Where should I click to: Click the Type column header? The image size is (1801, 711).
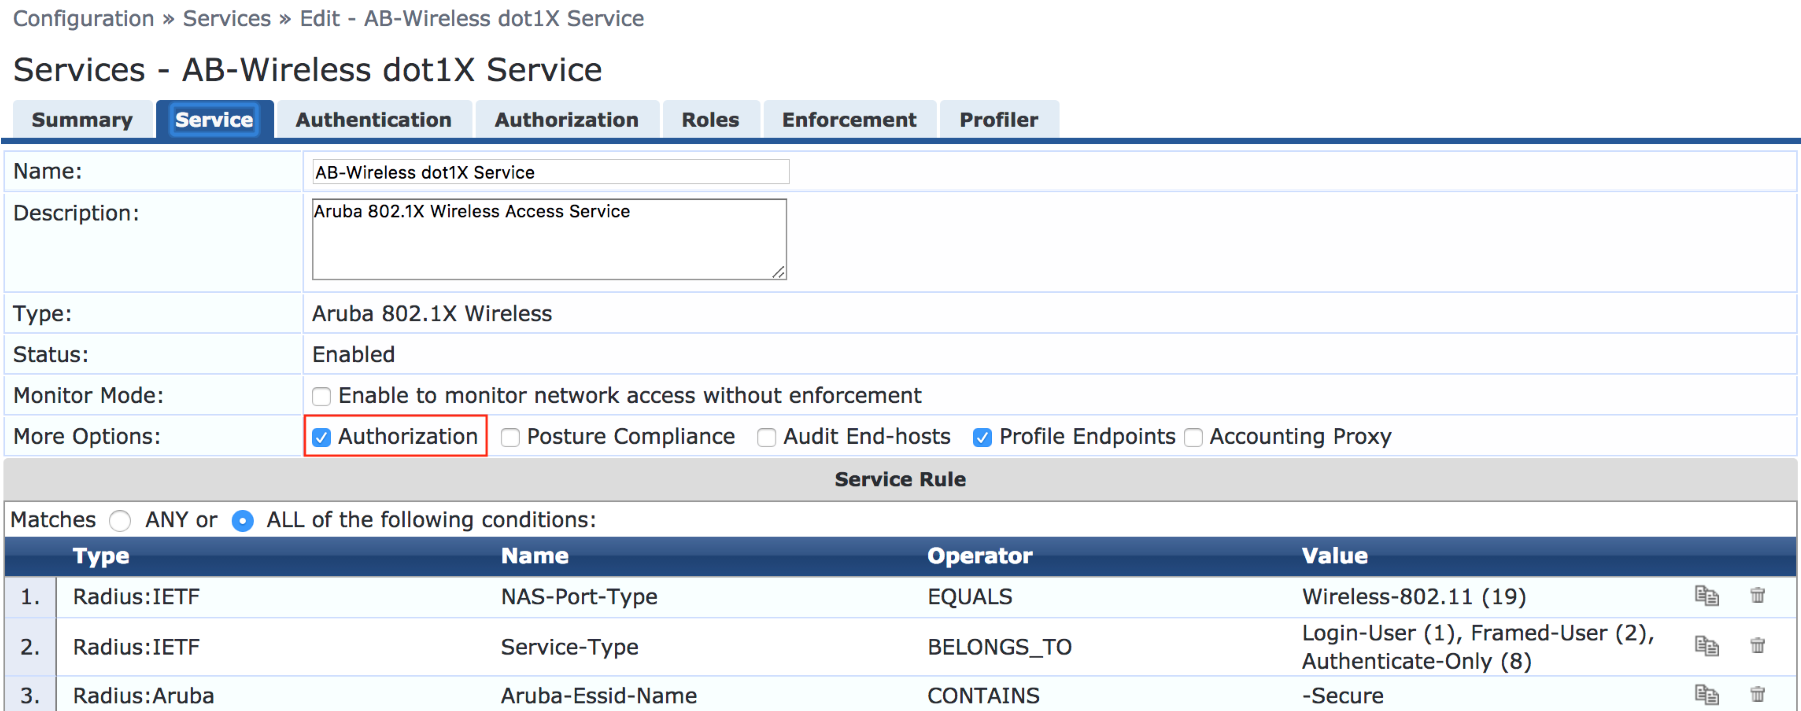pyautogui.click(x=101, y=556)
